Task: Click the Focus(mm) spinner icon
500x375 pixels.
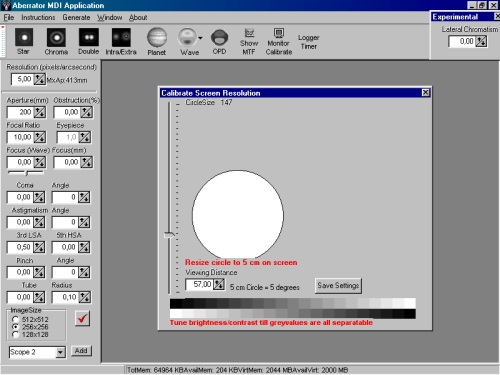Action: 87,162
